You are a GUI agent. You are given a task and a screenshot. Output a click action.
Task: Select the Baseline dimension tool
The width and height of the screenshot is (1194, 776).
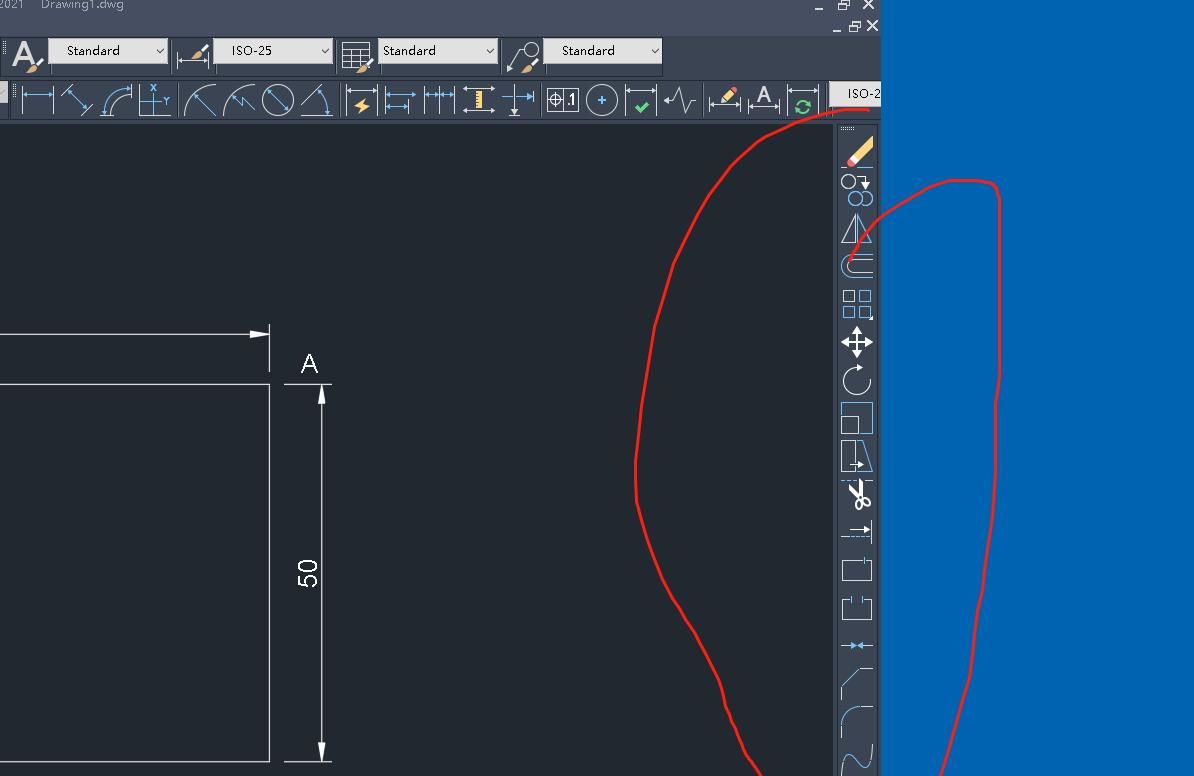coord(400,100)
